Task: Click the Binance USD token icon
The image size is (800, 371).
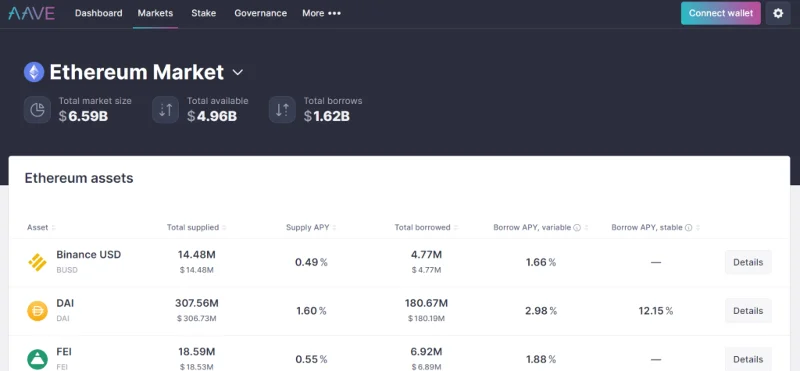Action: click(x=37, y=262)
